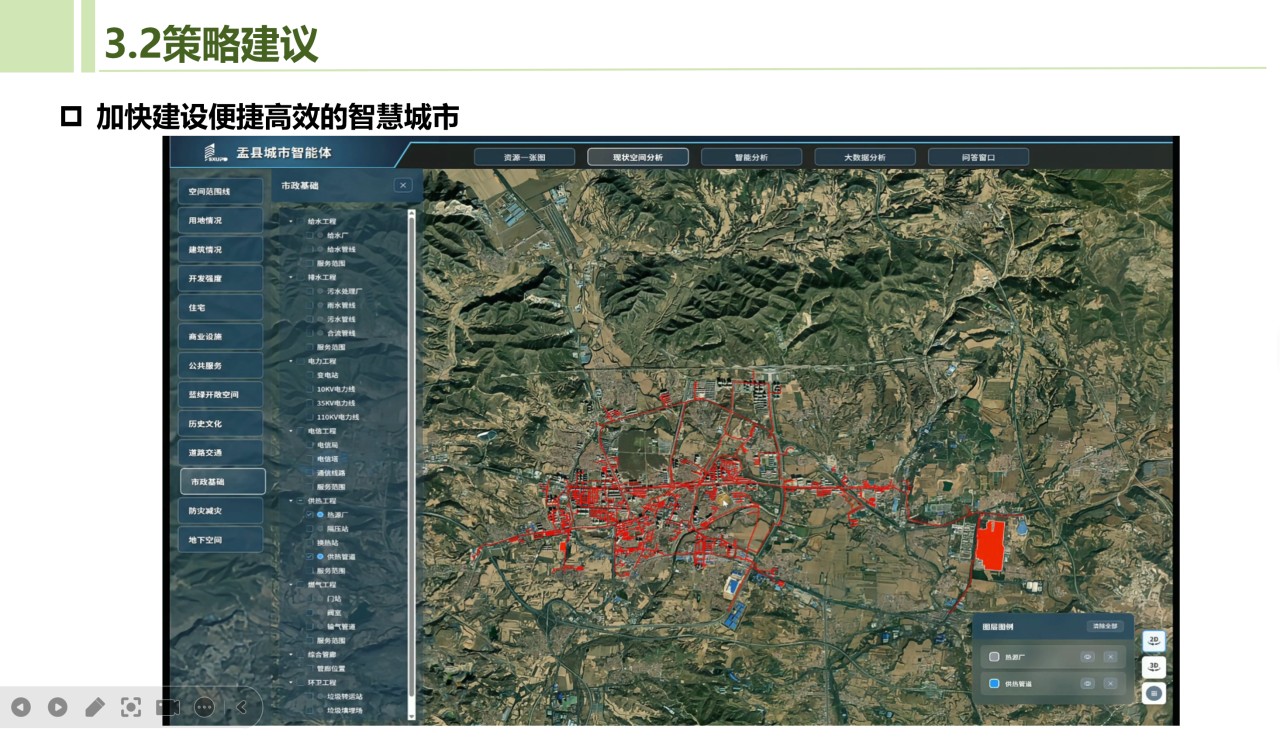
Task: Select 道路交通 in the left sidebar
Action: click(220, 452)
